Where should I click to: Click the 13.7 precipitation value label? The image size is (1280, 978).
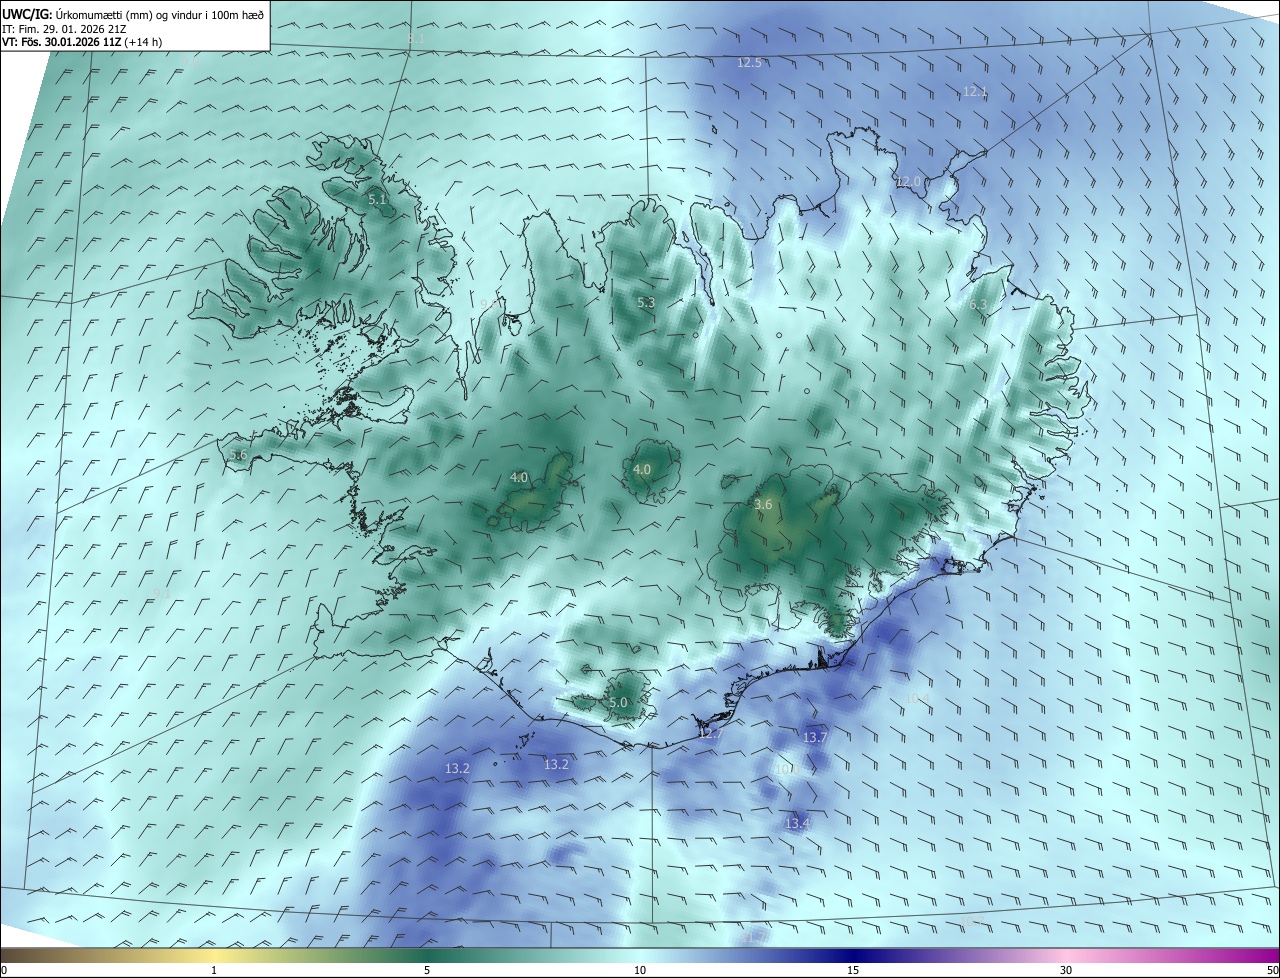click(815, 737)
